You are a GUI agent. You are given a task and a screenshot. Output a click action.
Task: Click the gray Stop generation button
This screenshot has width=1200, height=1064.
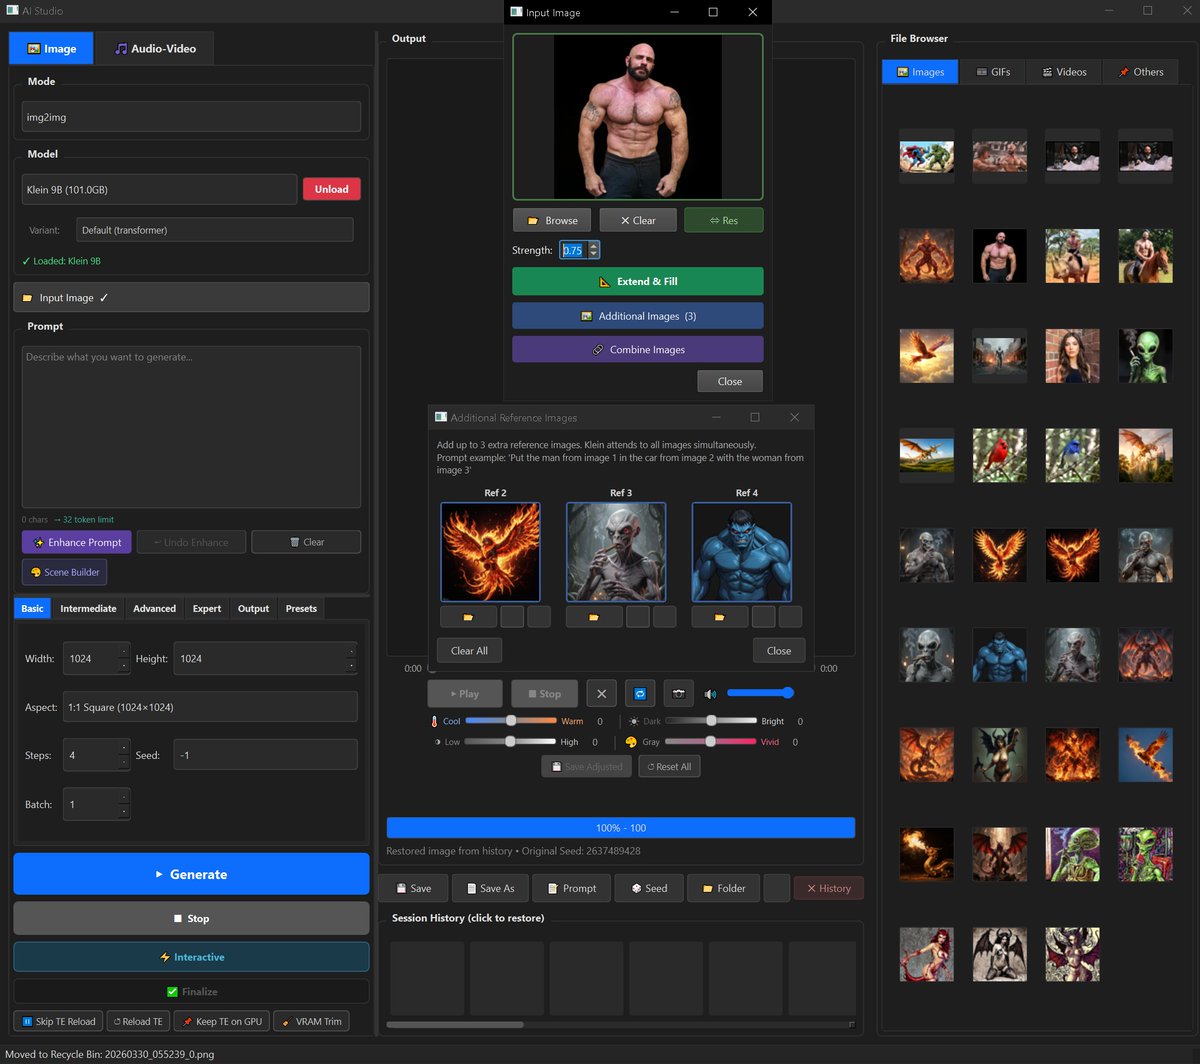pyautogui.click(x=191, y=918)
